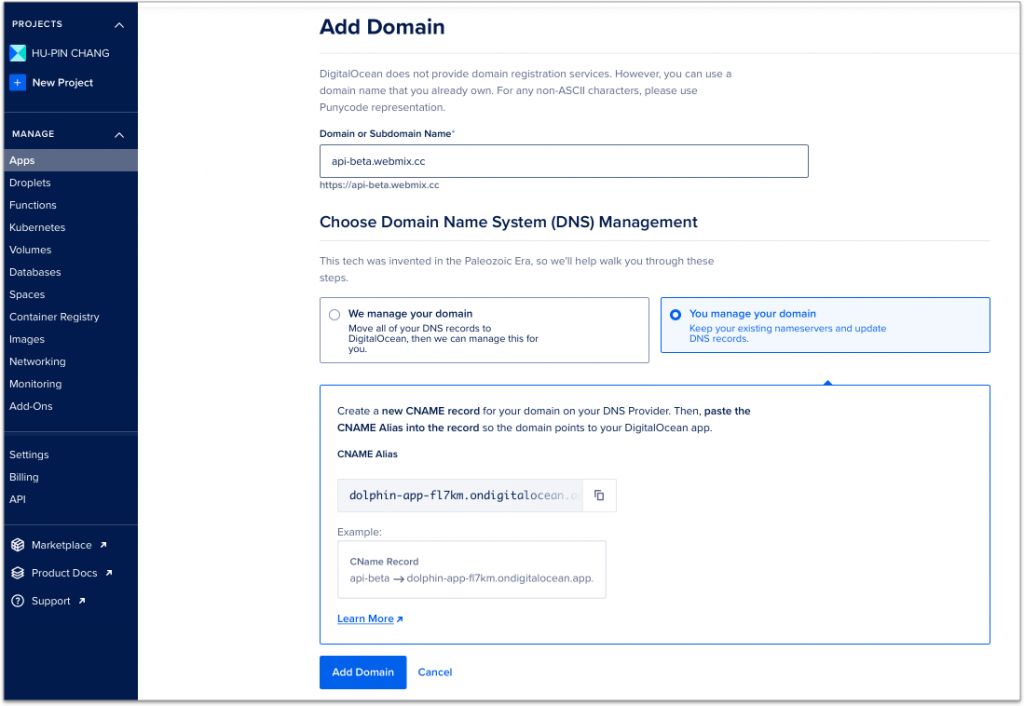1024x706 pixels.
Task: Click the Product Docs layers icon
Action: click(18, 573)
